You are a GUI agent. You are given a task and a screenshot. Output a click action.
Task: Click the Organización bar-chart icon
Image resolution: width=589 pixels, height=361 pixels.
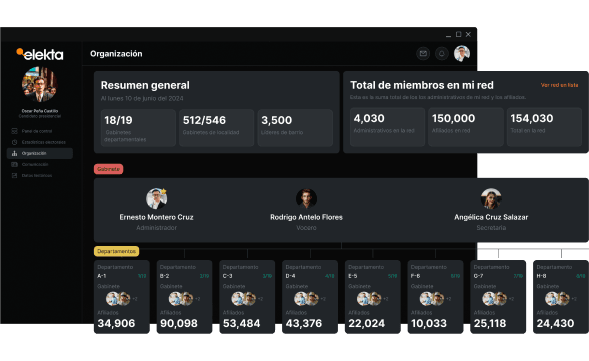pyautogui.click(x=14, y=153)
